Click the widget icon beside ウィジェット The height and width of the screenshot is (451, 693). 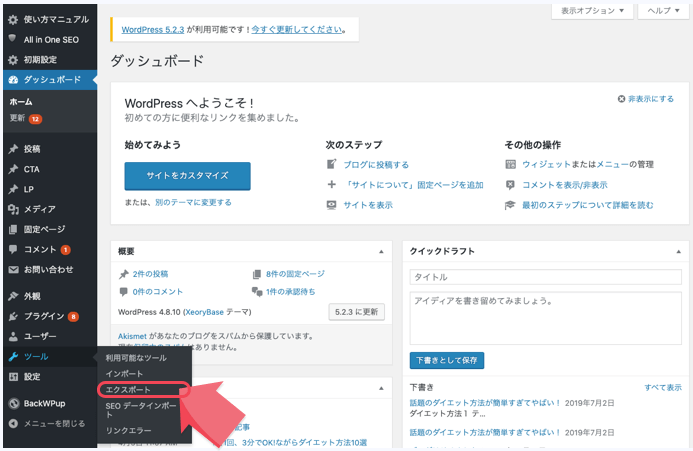(x=510, y=164)
